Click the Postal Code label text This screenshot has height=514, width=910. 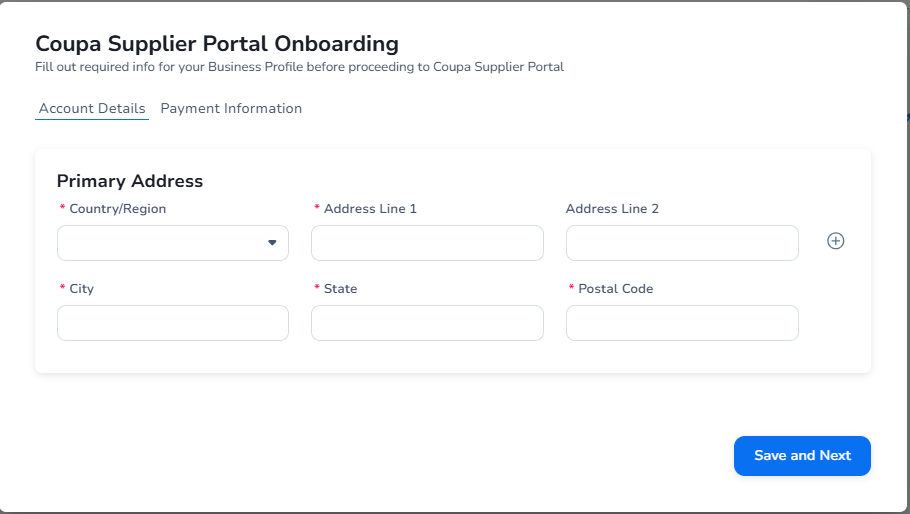point(615,289)
